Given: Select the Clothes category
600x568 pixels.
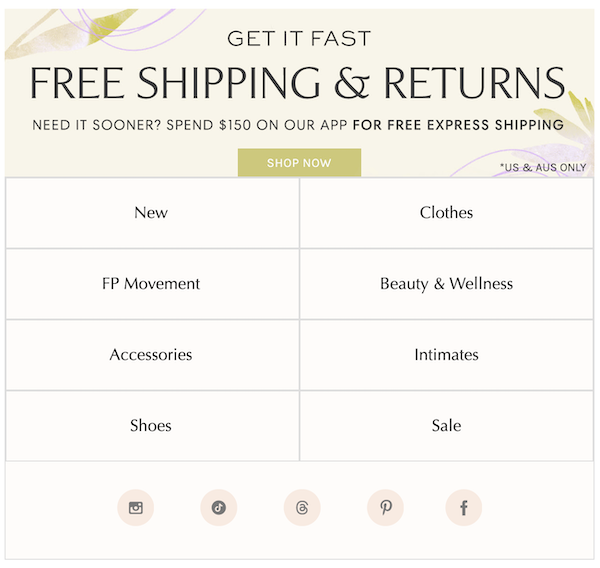Looking at the screenshot, I should [x=447, y=213].
